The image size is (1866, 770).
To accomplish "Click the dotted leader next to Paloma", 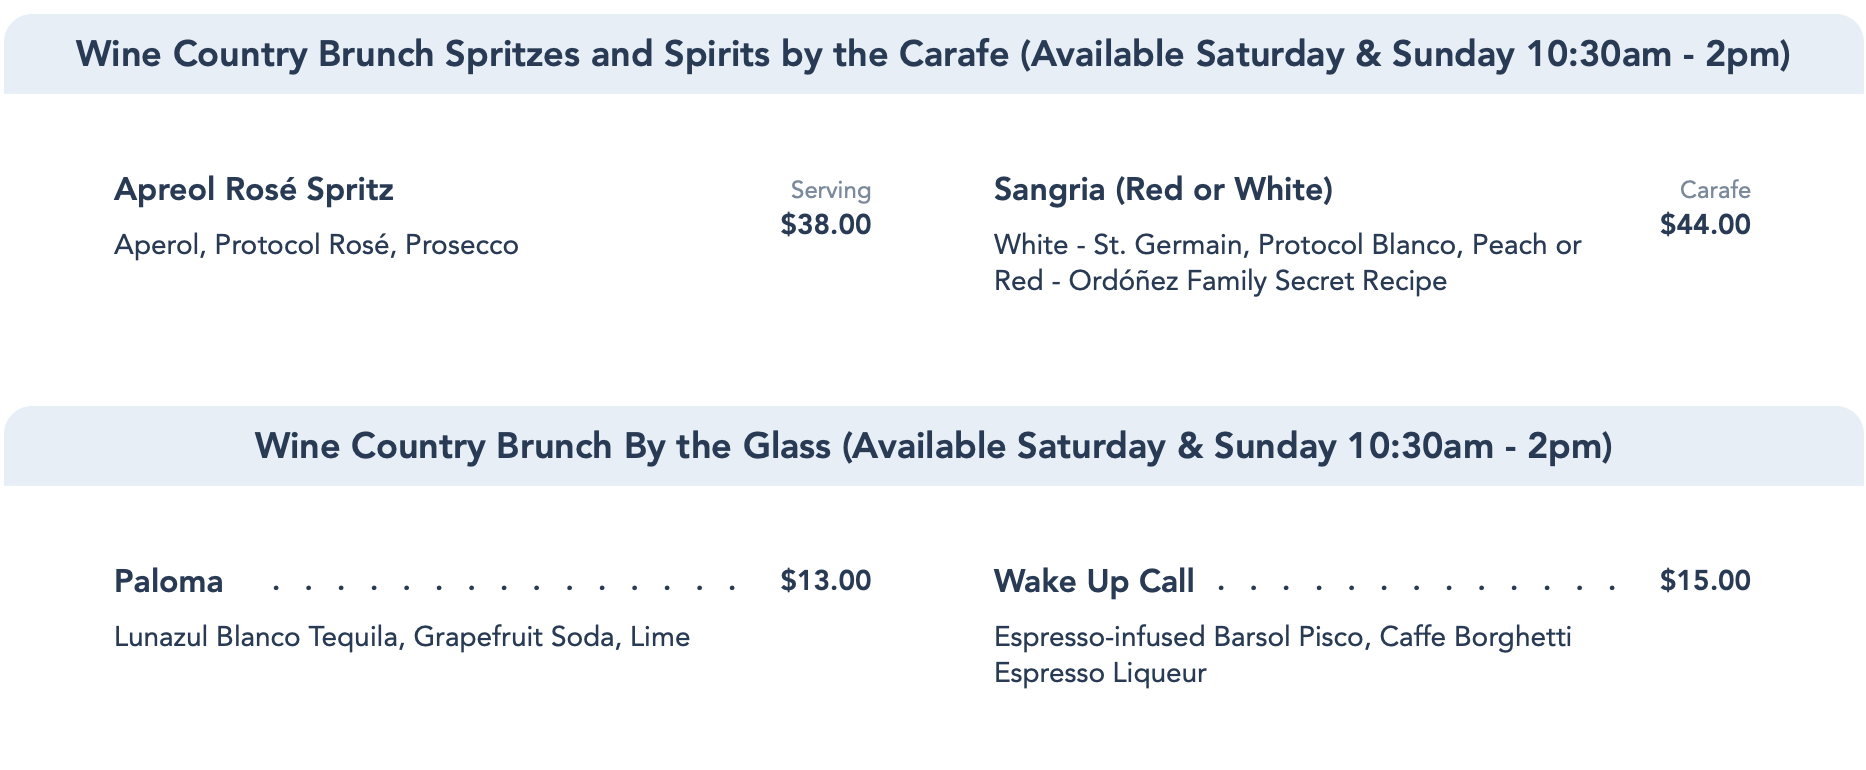I will (504, 585).
